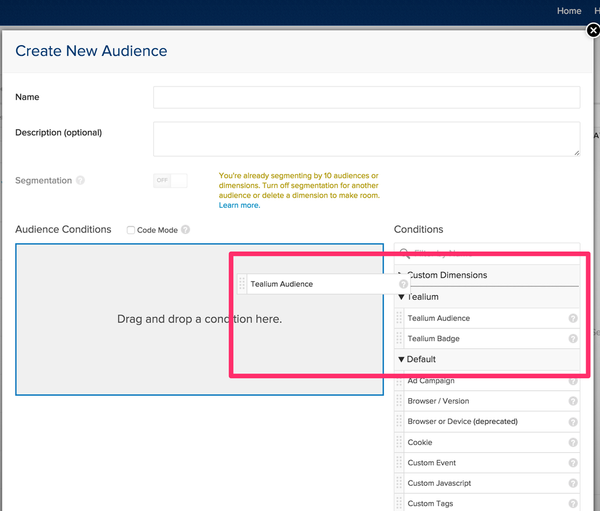Close the Create New Audience dialog
Image resolution: width=600 pixels, height=511 pixels.
click(x=592, y=31)
